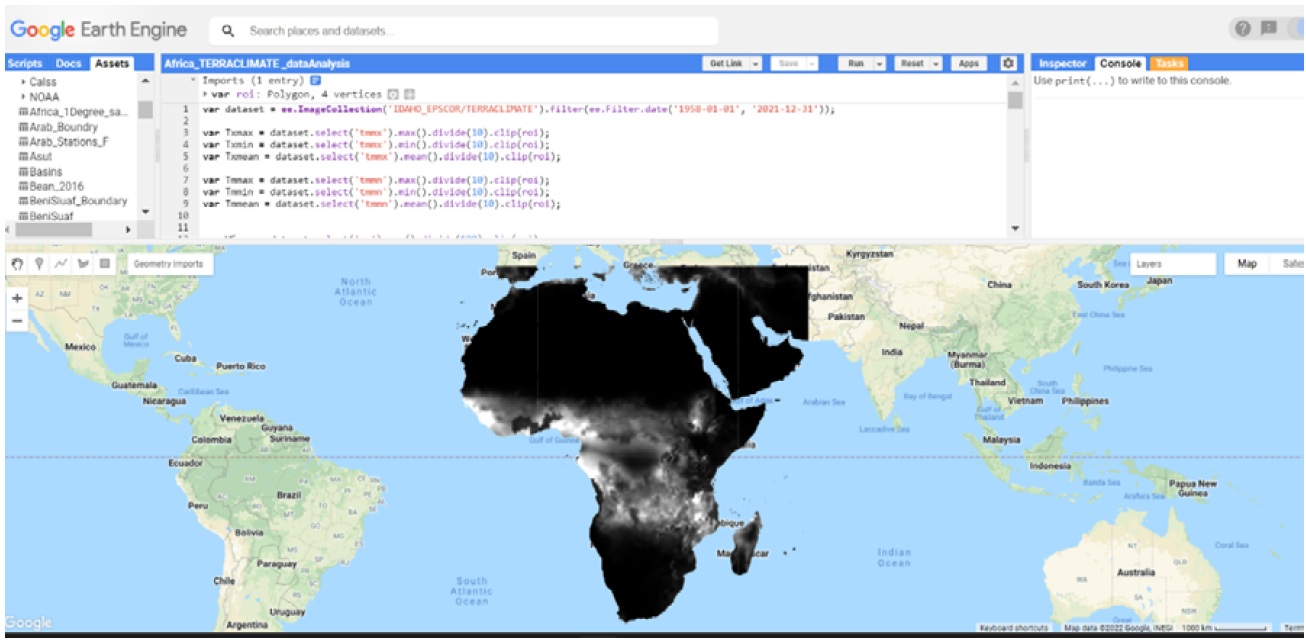1306x642 pixels.
Task: Expand the NOAA folder in Assets
Action: coord(23,97)
